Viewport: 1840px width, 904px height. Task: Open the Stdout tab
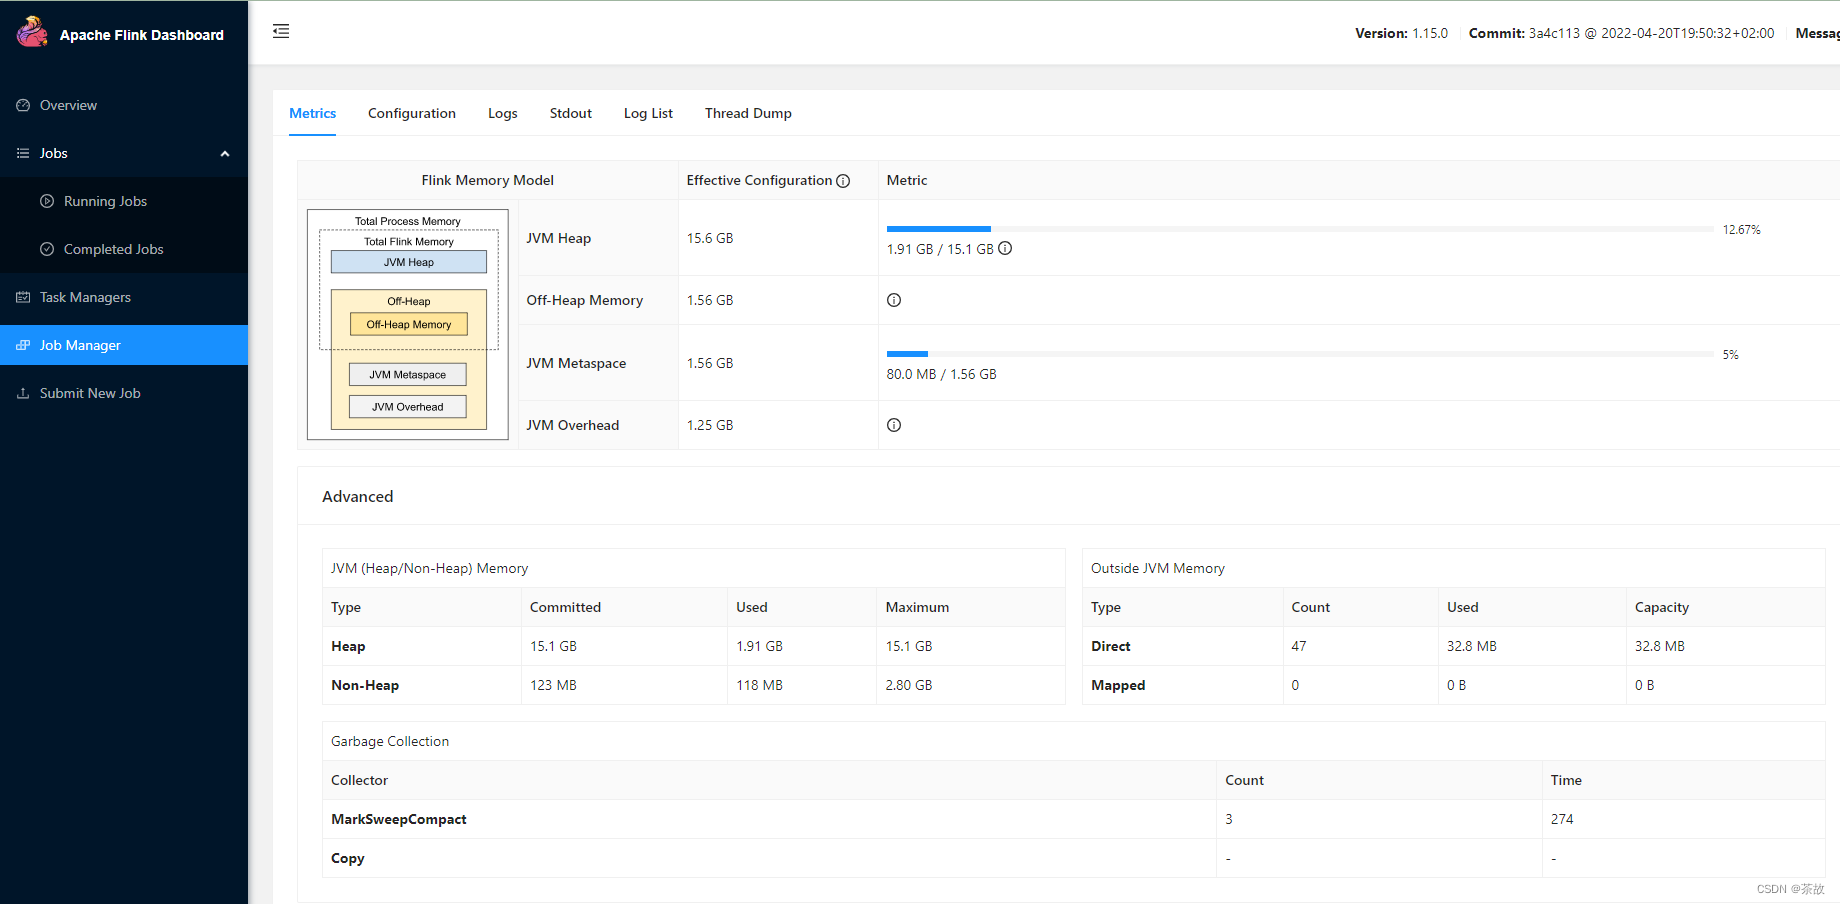[571, 113]
